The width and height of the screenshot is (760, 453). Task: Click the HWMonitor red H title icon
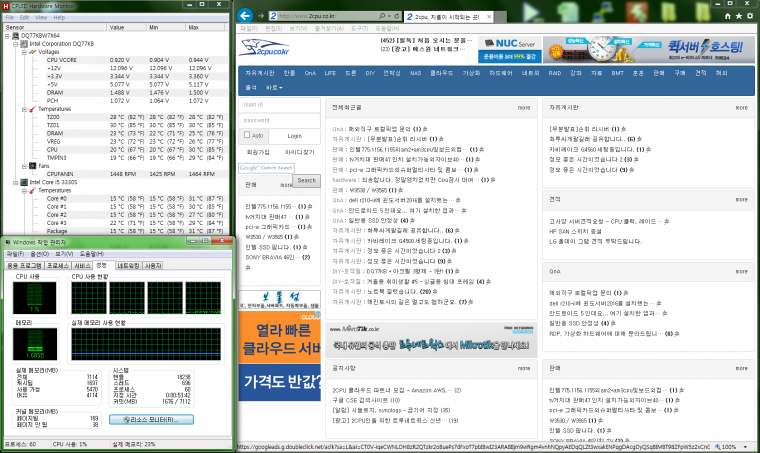tap(6, 5)
